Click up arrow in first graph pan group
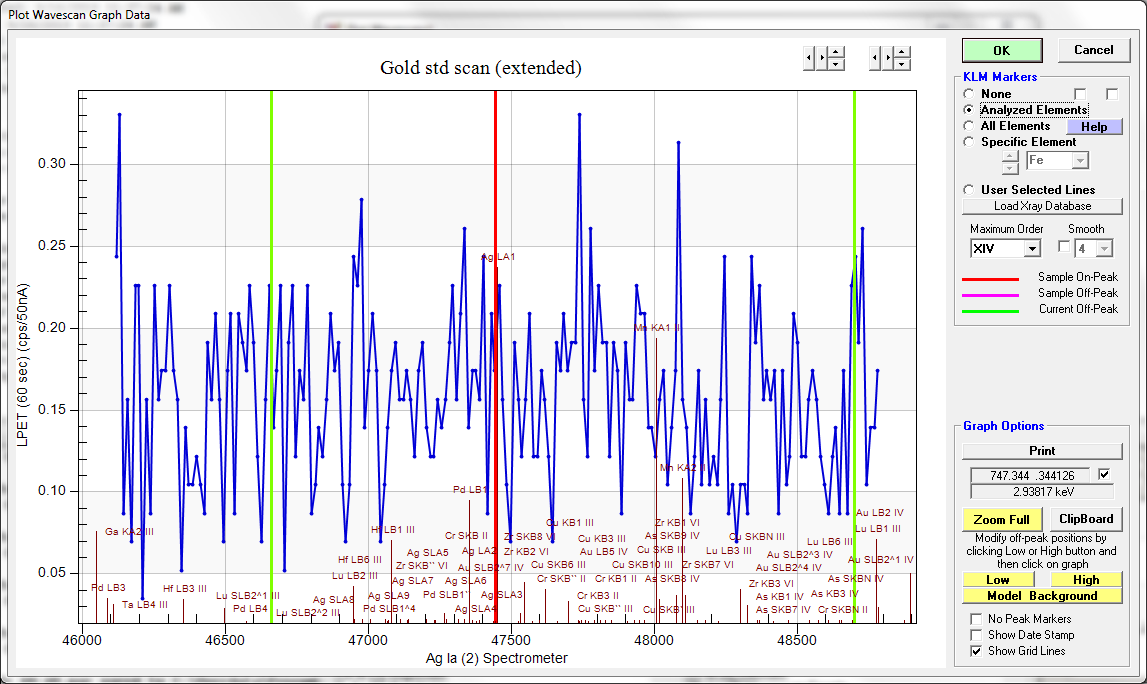Image resolution: width=1147 pixels, height=684 pixels. coord(836,52)
